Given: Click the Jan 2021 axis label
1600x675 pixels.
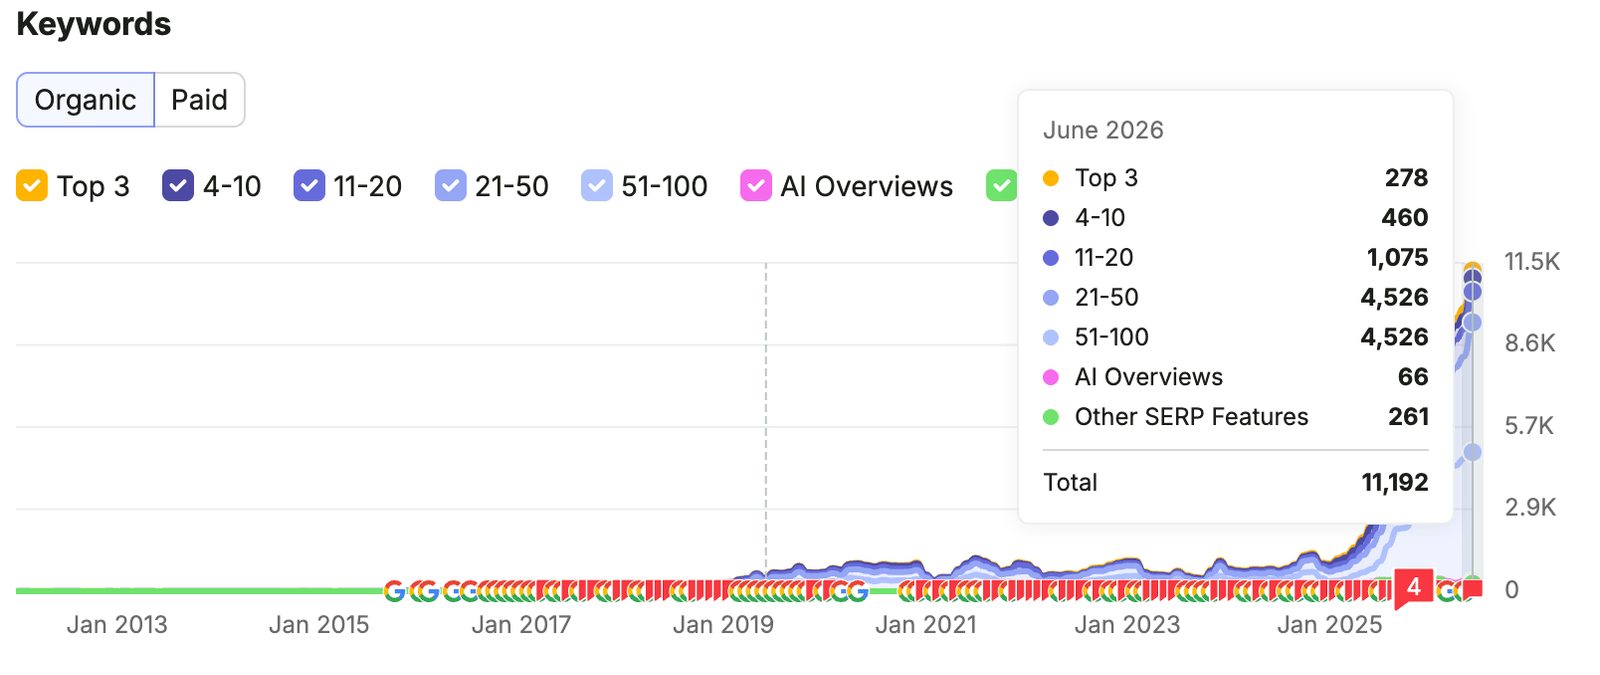Looking at the screenshot, I should tap(926, 625).
